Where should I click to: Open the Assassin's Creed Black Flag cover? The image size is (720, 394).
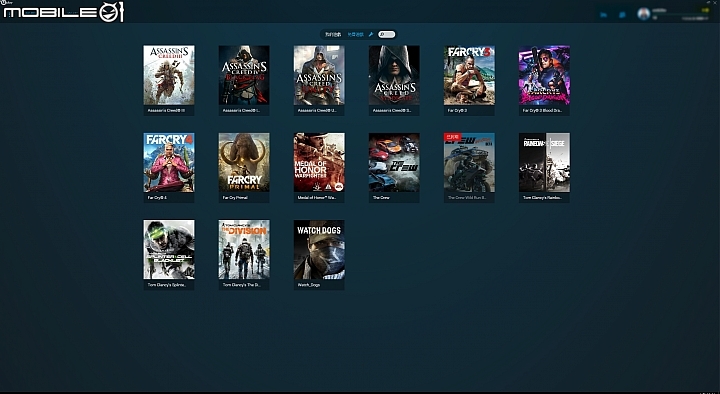point(244,75)
